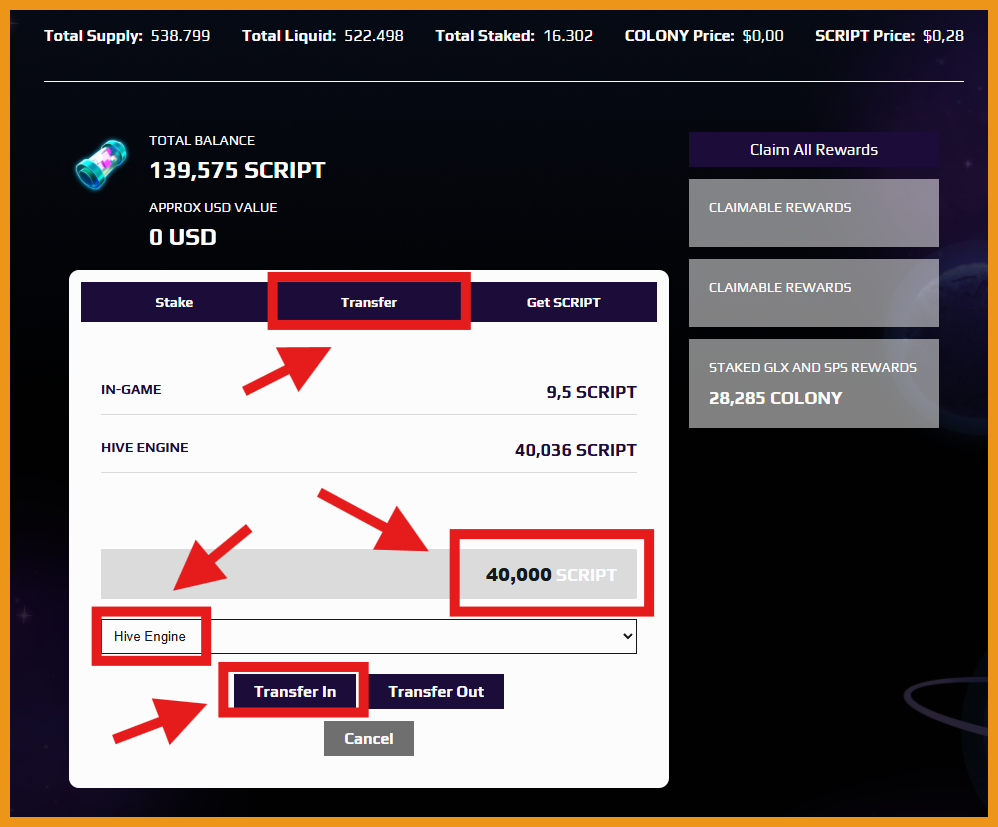Click the Total Staked 16.302 stat
This screenshot has width=998, height=827.
point(514,36)
